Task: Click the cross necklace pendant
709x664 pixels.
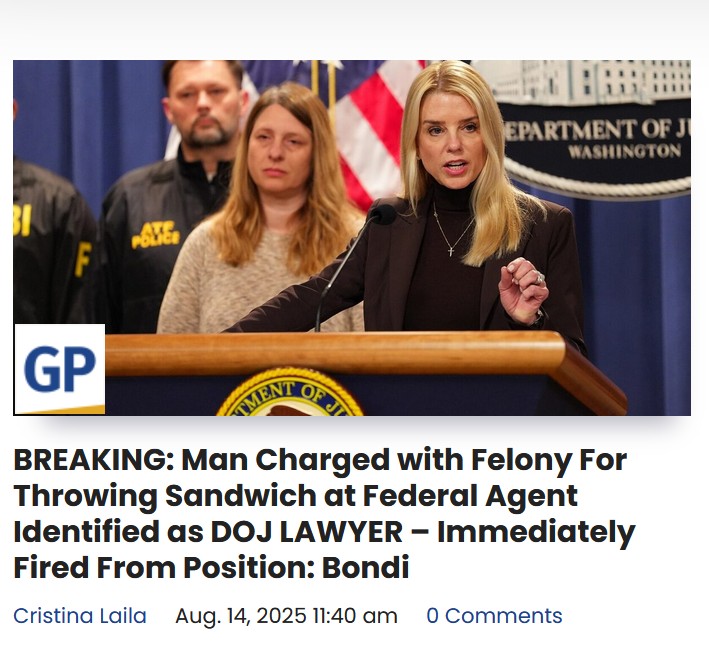Action: [x=451, y=251]
